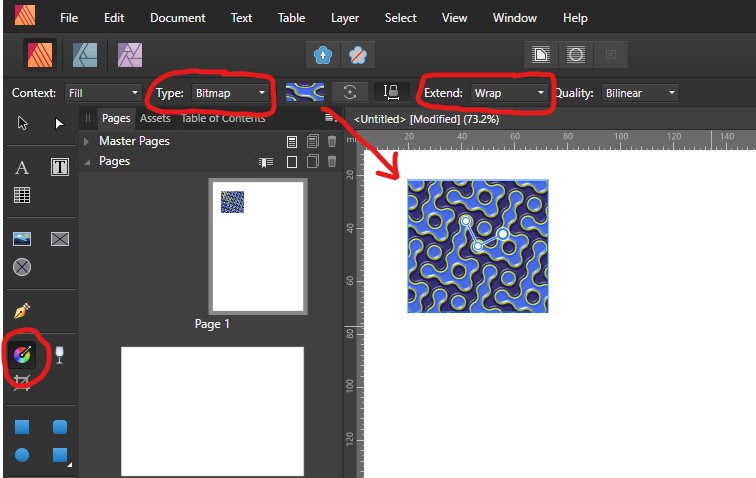Select the Untitled Modified document tab
This screenshot has width=756, height=478.
click(426, 119)
